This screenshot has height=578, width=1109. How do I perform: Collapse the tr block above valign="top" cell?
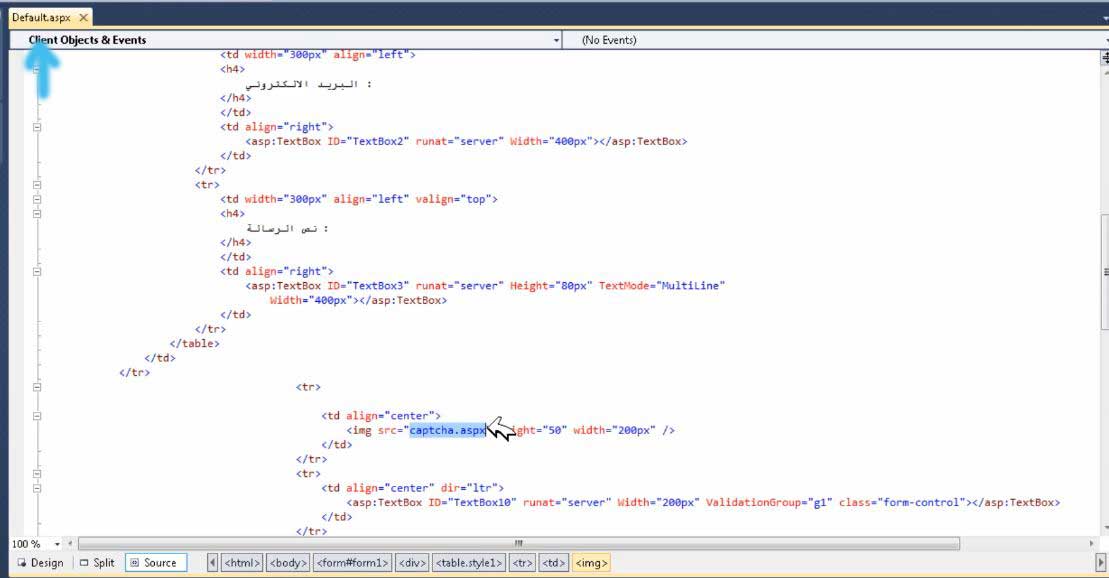pos(37,185)
